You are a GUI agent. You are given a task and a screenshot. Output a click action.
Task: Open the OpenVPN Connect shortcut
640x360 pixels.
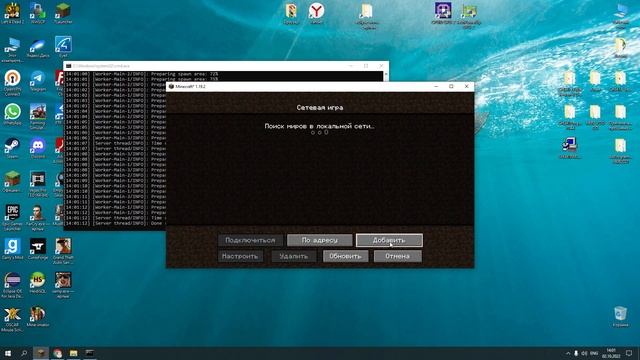tap(12, 82)
